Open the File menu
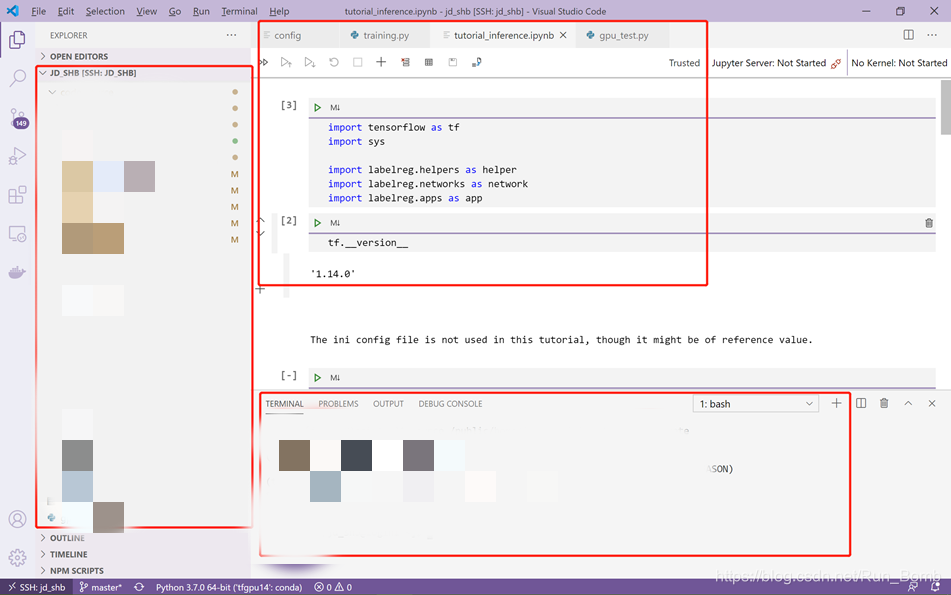Image resolution: width=951 pixels, height=595 pixels. 38,11
